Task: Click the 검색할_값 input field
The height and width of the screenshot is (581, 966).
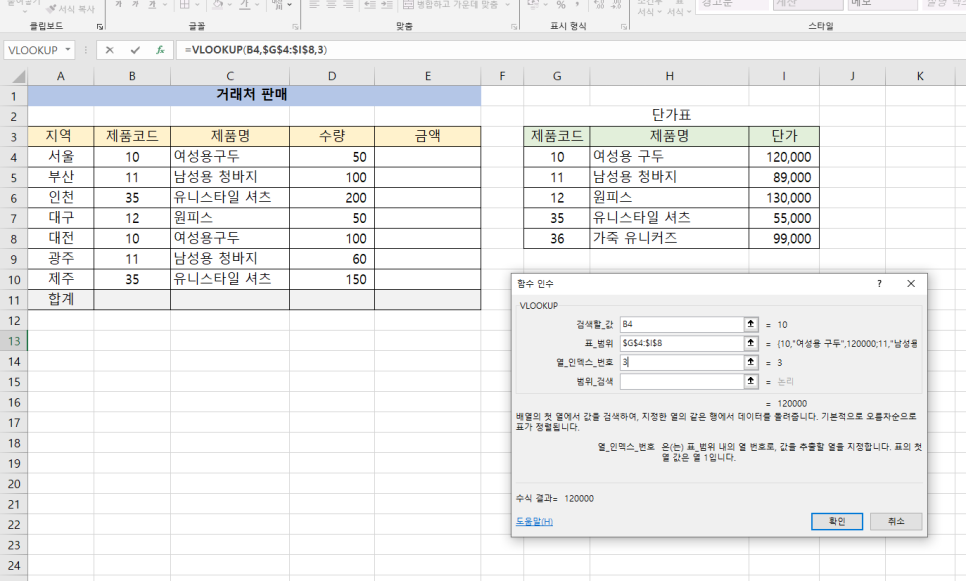Action: click(681, 324)
